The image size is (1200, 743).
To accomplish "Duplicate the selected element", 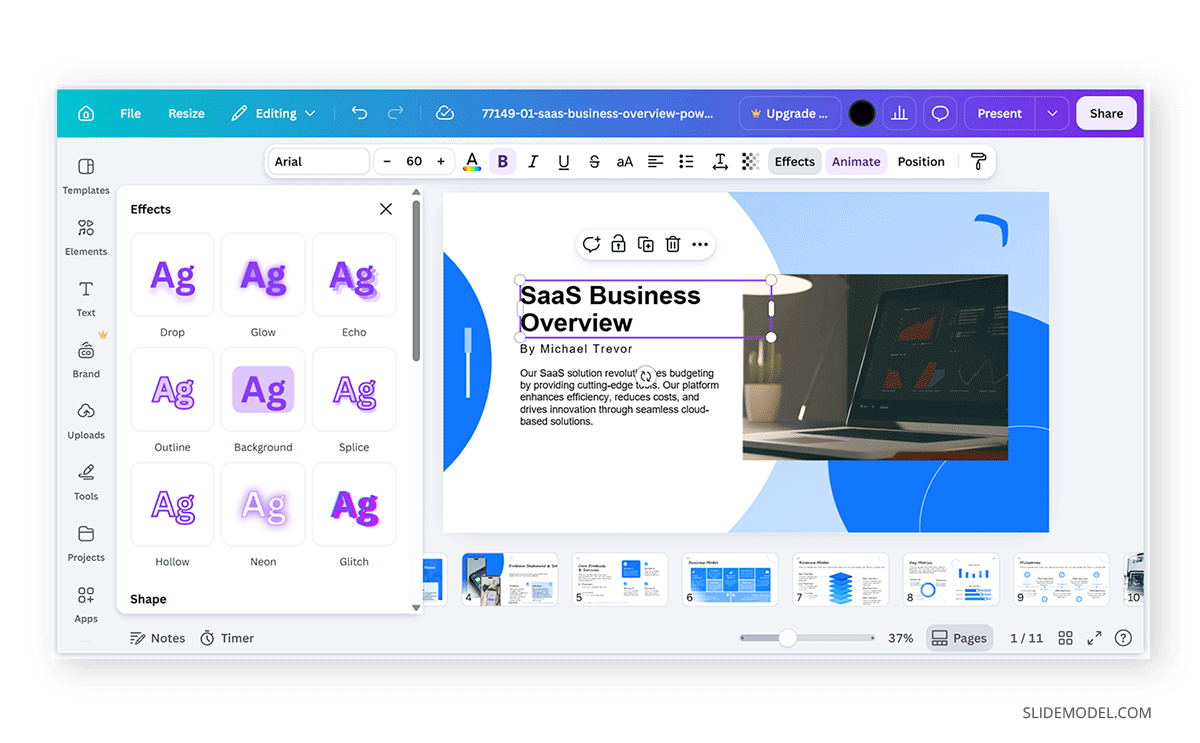I will click(646, 244).
